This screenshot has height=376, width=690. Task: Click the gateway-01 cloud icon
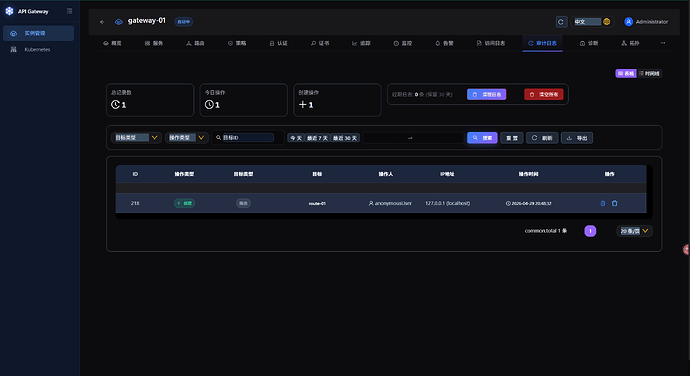(119, 22)
